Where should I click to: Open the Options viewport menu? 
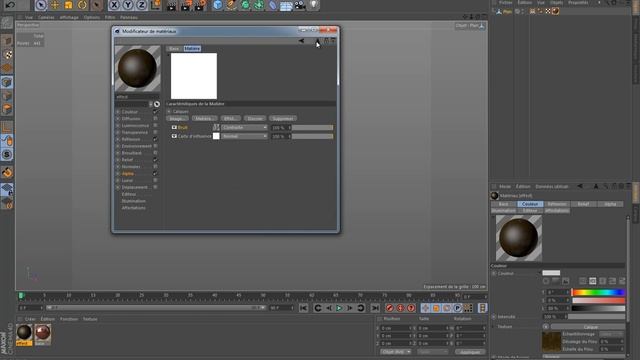pos(92,18)
